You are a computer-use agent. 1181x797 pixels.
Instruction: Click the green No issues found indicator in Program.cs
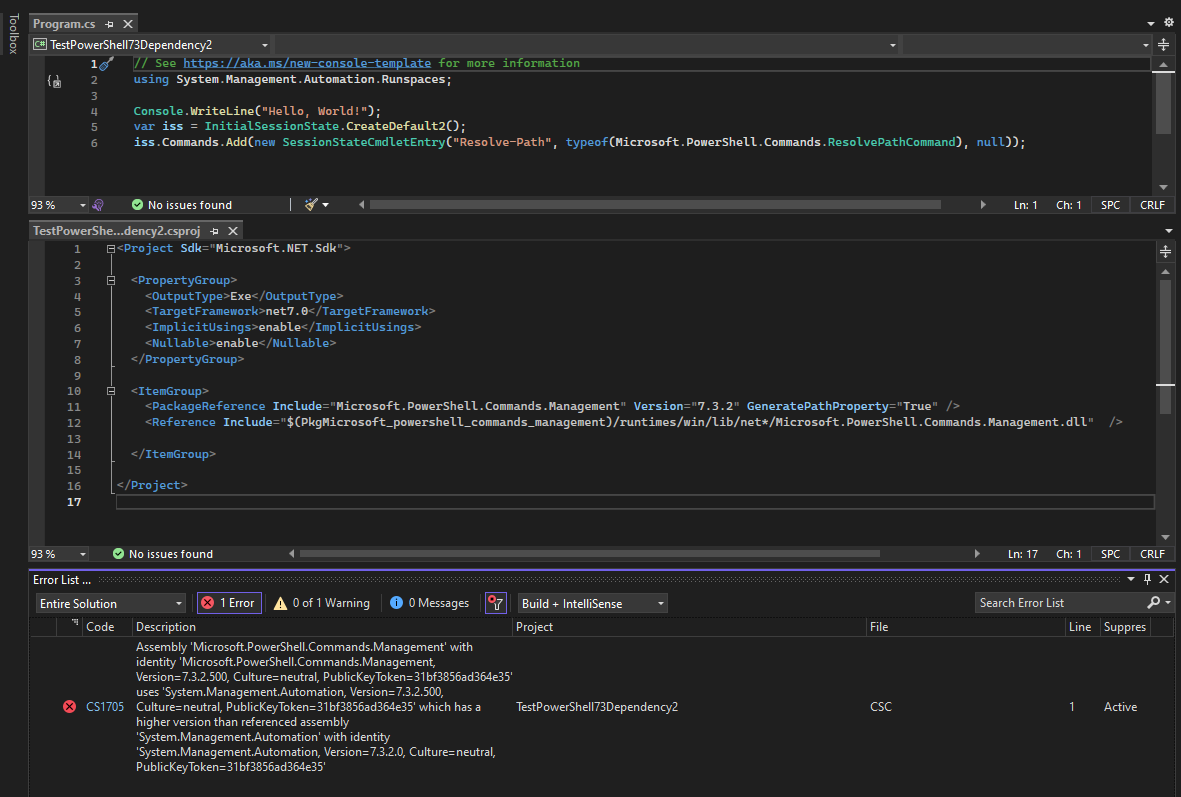click(182, 205)
